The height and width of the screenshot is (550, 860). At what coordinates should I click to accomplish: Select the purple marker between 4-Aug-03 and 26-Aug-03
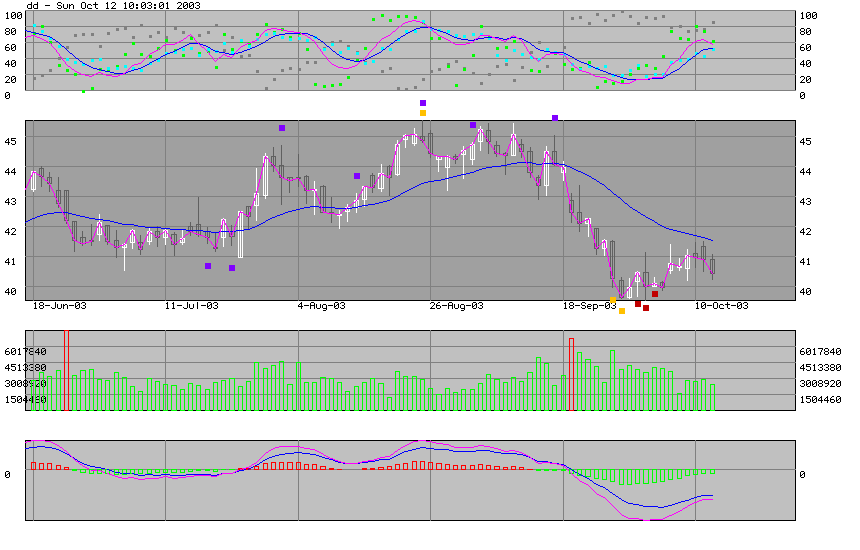pos(356,176)
